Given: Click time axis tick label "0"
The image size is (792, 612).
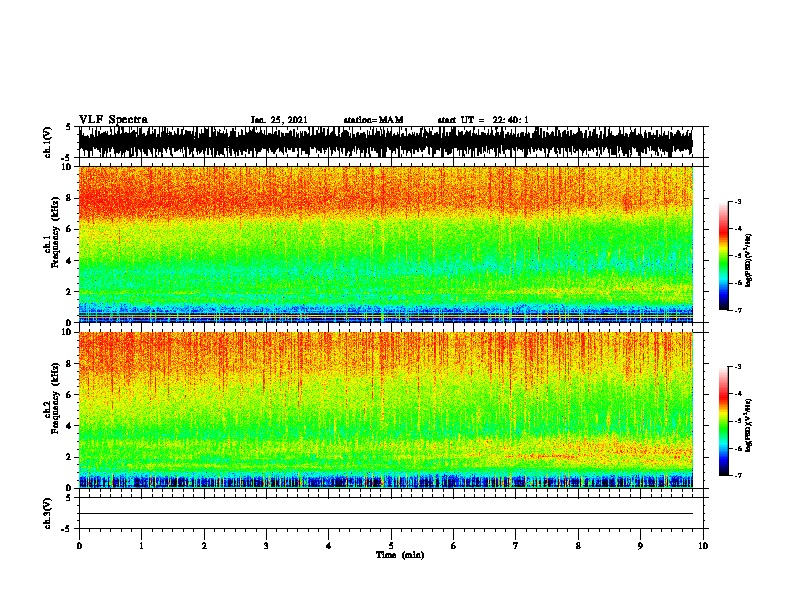Looking at the screenshot, I should (x=79, y=546).
